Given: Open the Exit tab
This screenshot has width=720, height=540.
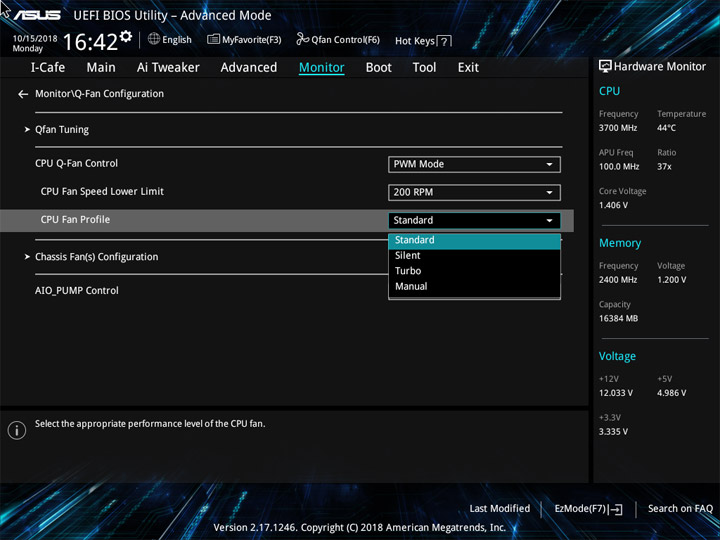Looking at the screenshot, I should pyautogui.click(x=468, y=68).
